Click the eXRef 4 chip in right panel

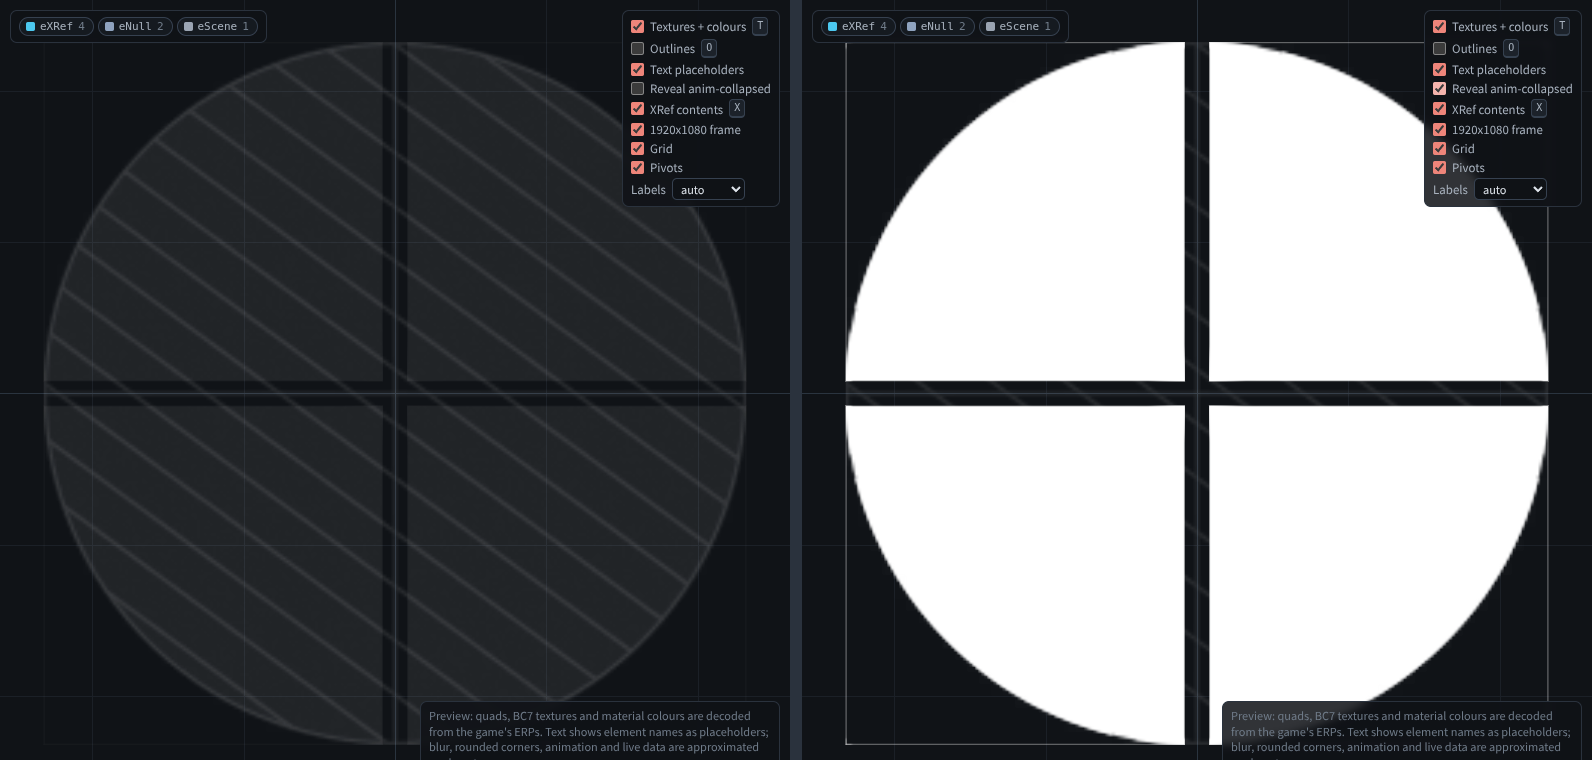[858, 26]
